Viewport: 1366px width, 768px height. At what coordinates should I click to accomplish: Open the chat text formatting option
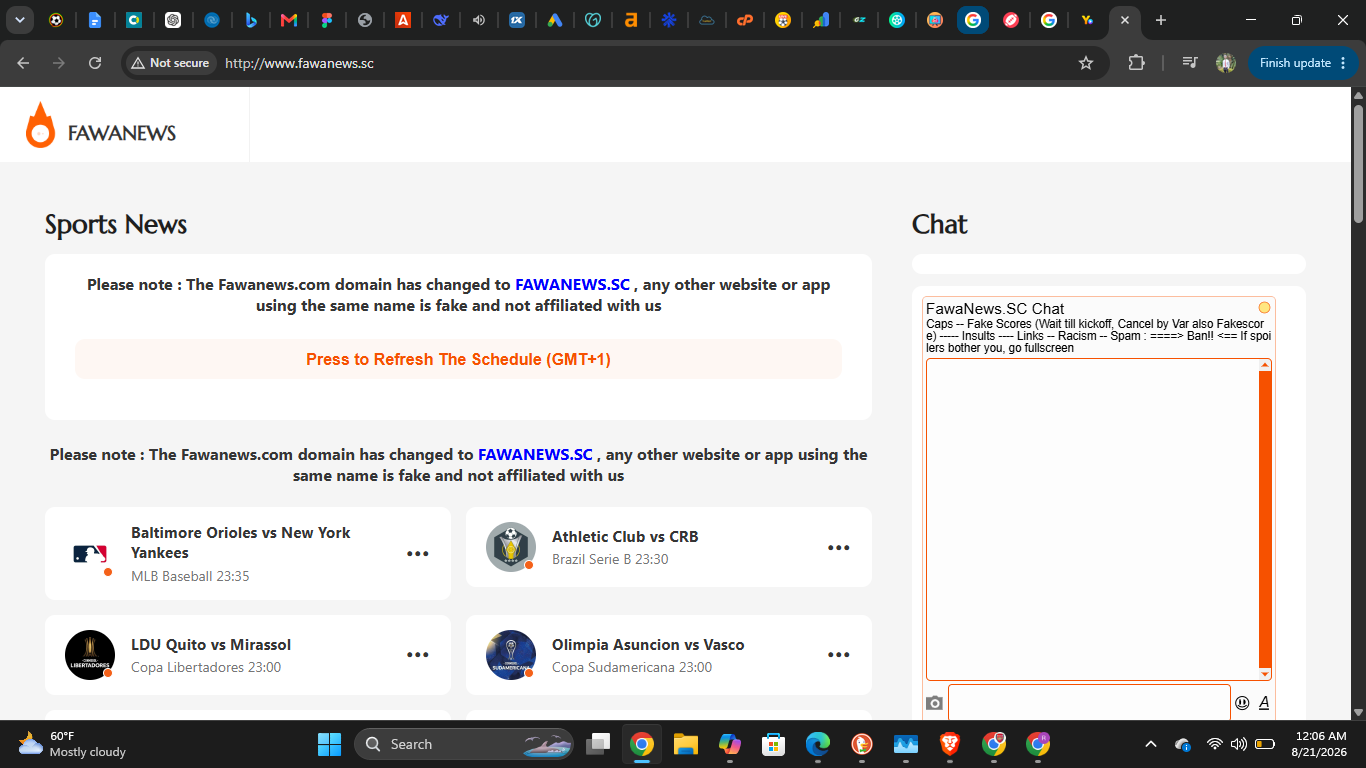(1264, 703)
